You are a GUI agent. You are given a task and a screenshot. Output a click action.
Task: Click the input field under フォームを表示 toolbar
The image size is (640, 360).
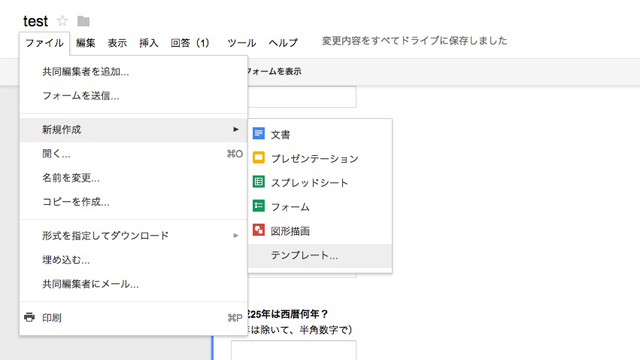point(302,97)
